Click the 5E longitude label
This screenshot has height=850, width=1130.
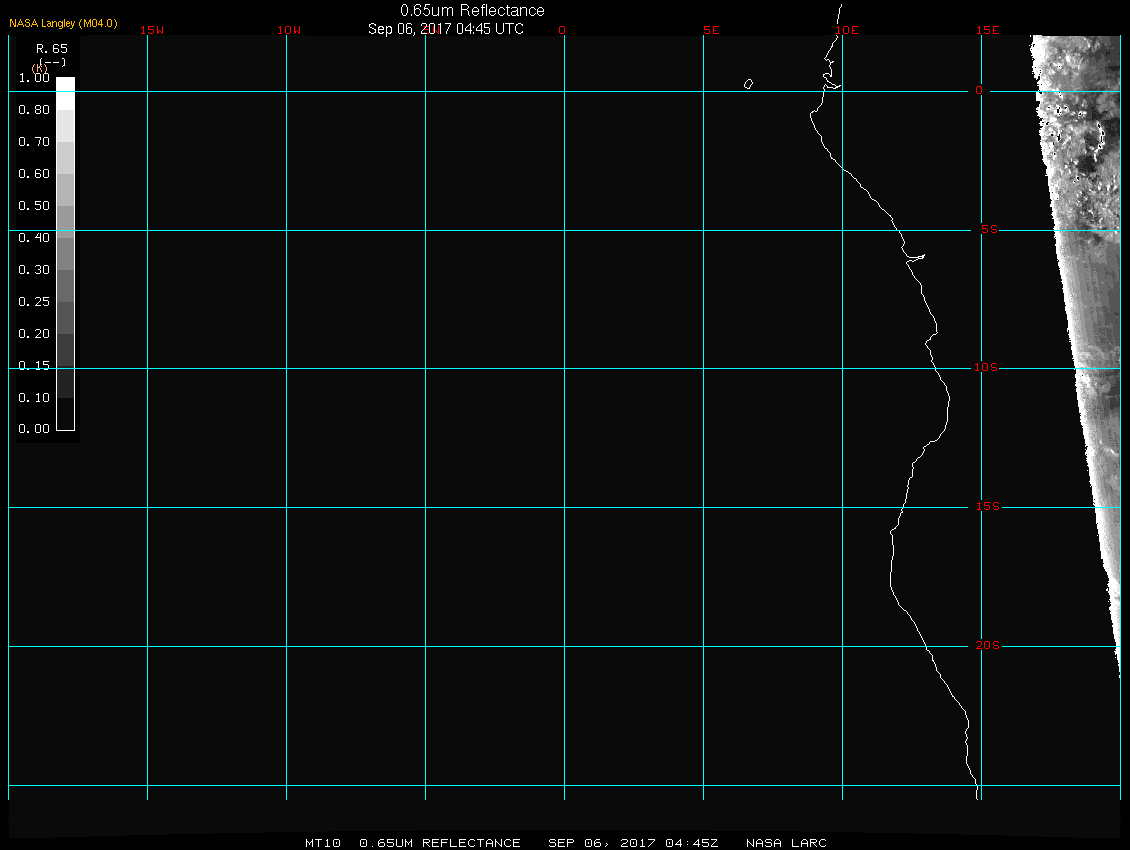click(711, 30)
